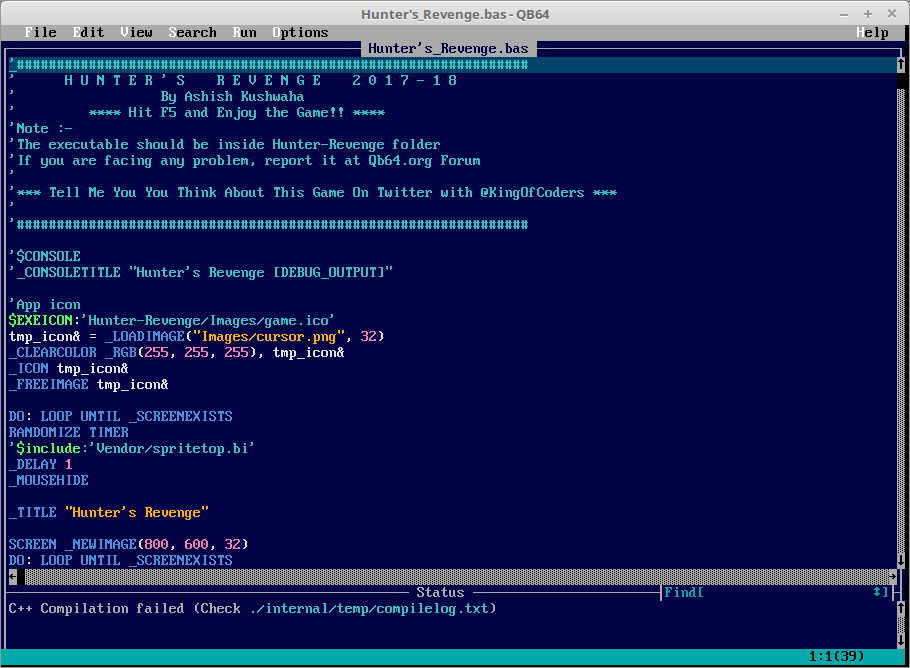Image resolution: width=910 pixels, height=668 pixels.
Task: Click the horizontal scrollbar track
Action: (x=450, y=577)
